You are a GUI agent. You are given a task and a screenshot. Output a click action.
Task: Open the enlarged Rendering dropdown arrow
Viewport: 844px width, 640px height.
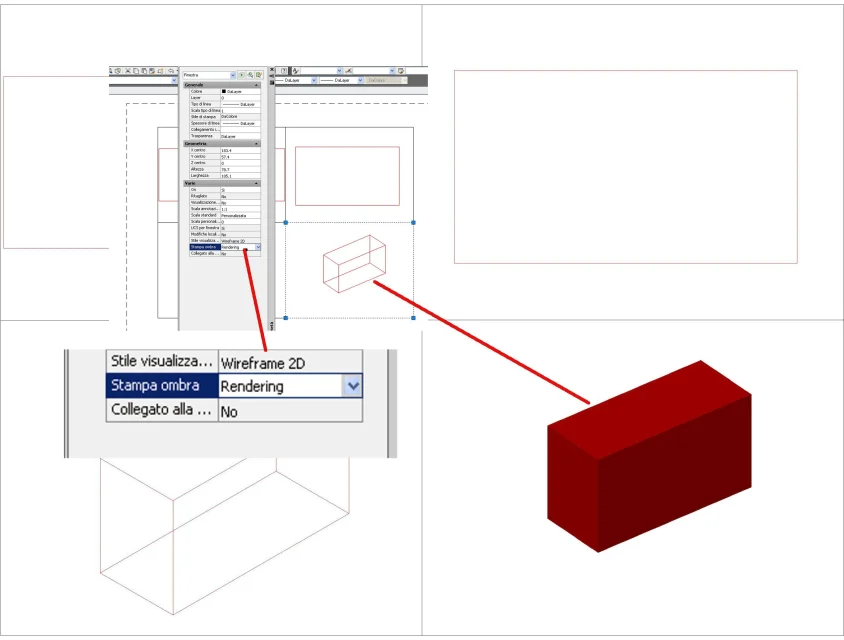tap(353, 386)
